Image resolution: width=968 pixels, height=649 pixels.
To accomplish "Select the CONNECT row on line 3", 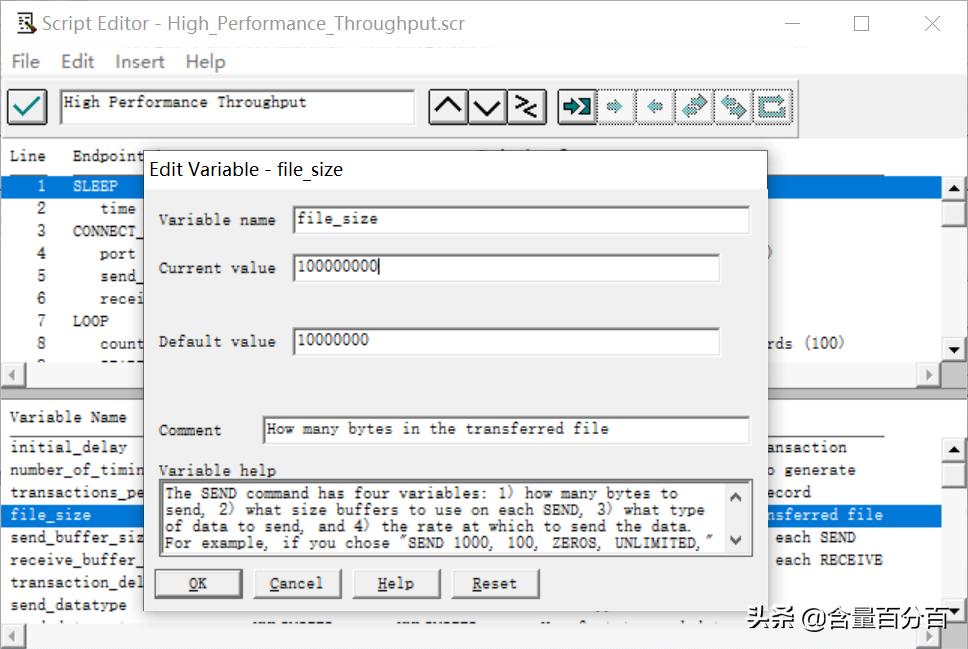I will (72, 232).
